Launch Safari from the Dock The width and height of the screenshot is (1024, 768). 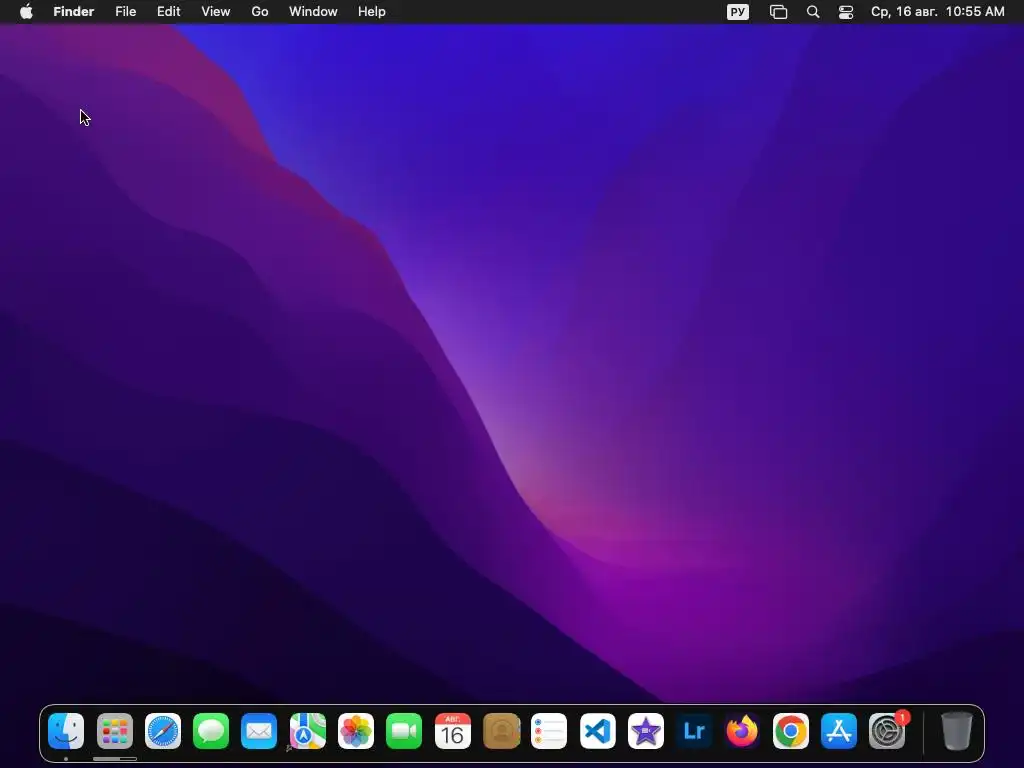pos(163,731)
